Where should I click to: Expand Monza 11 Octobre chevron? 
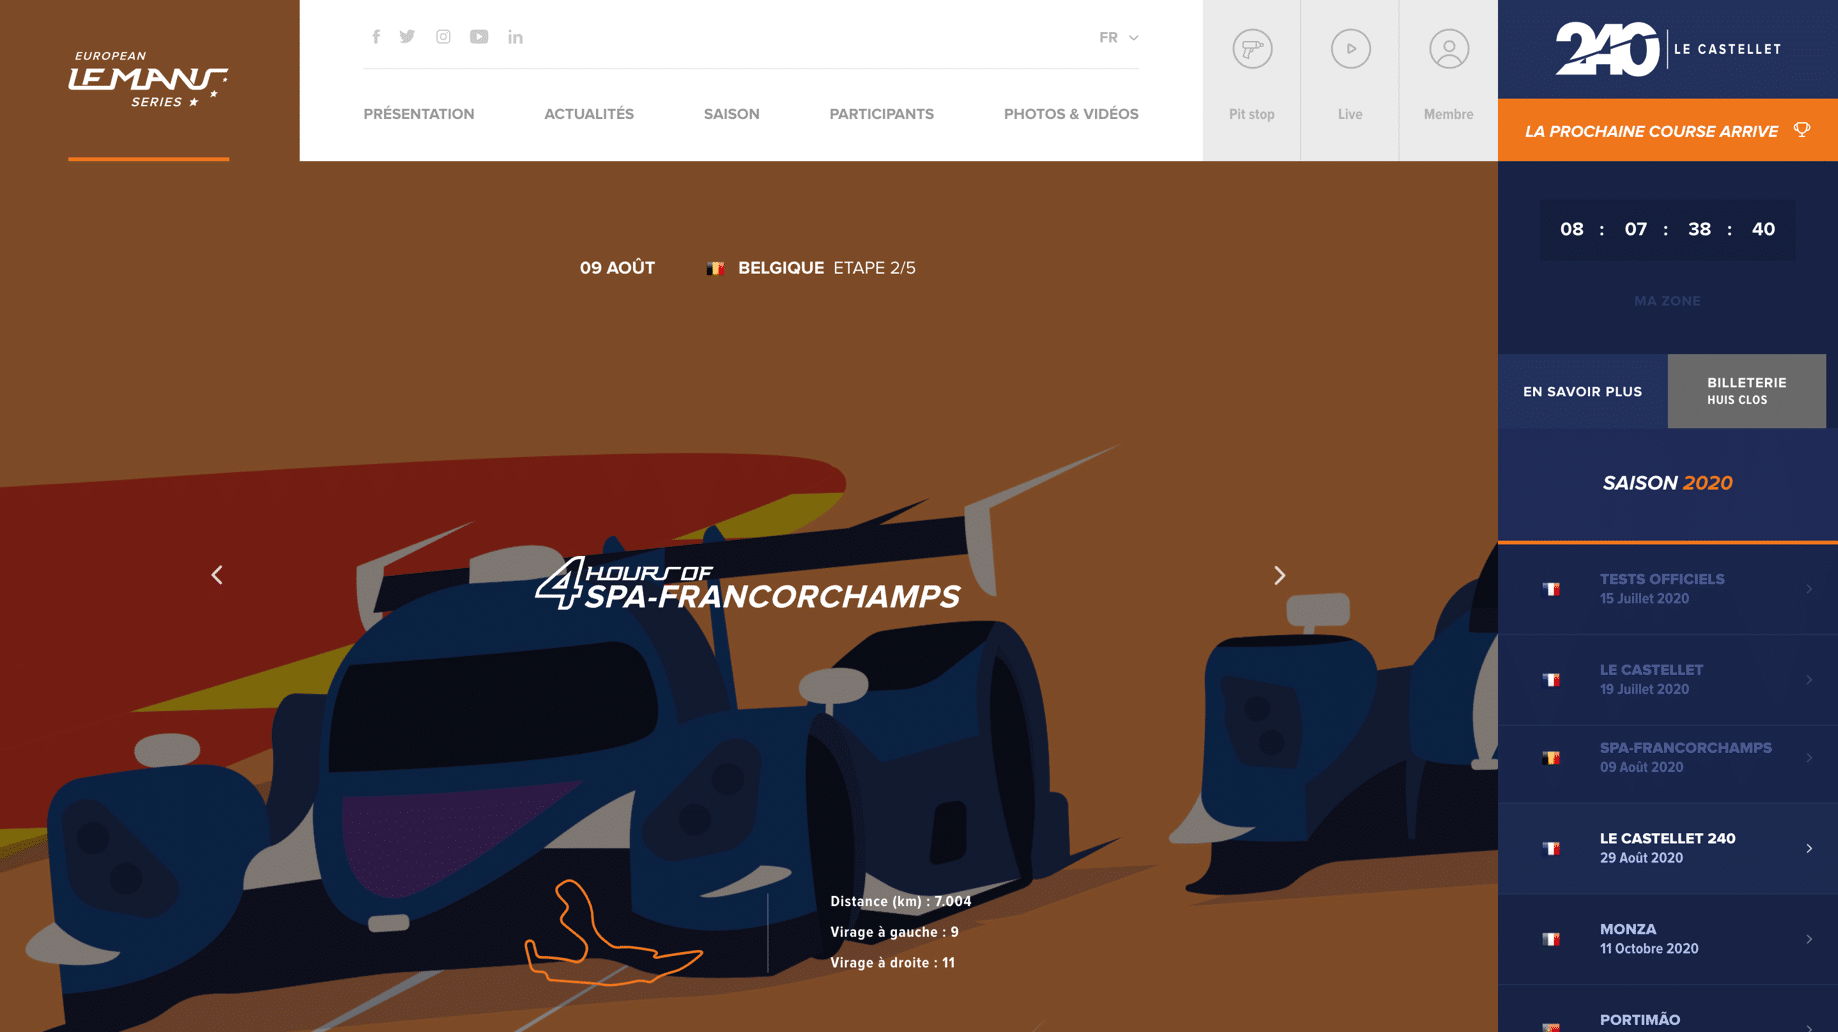[1809, 939]
